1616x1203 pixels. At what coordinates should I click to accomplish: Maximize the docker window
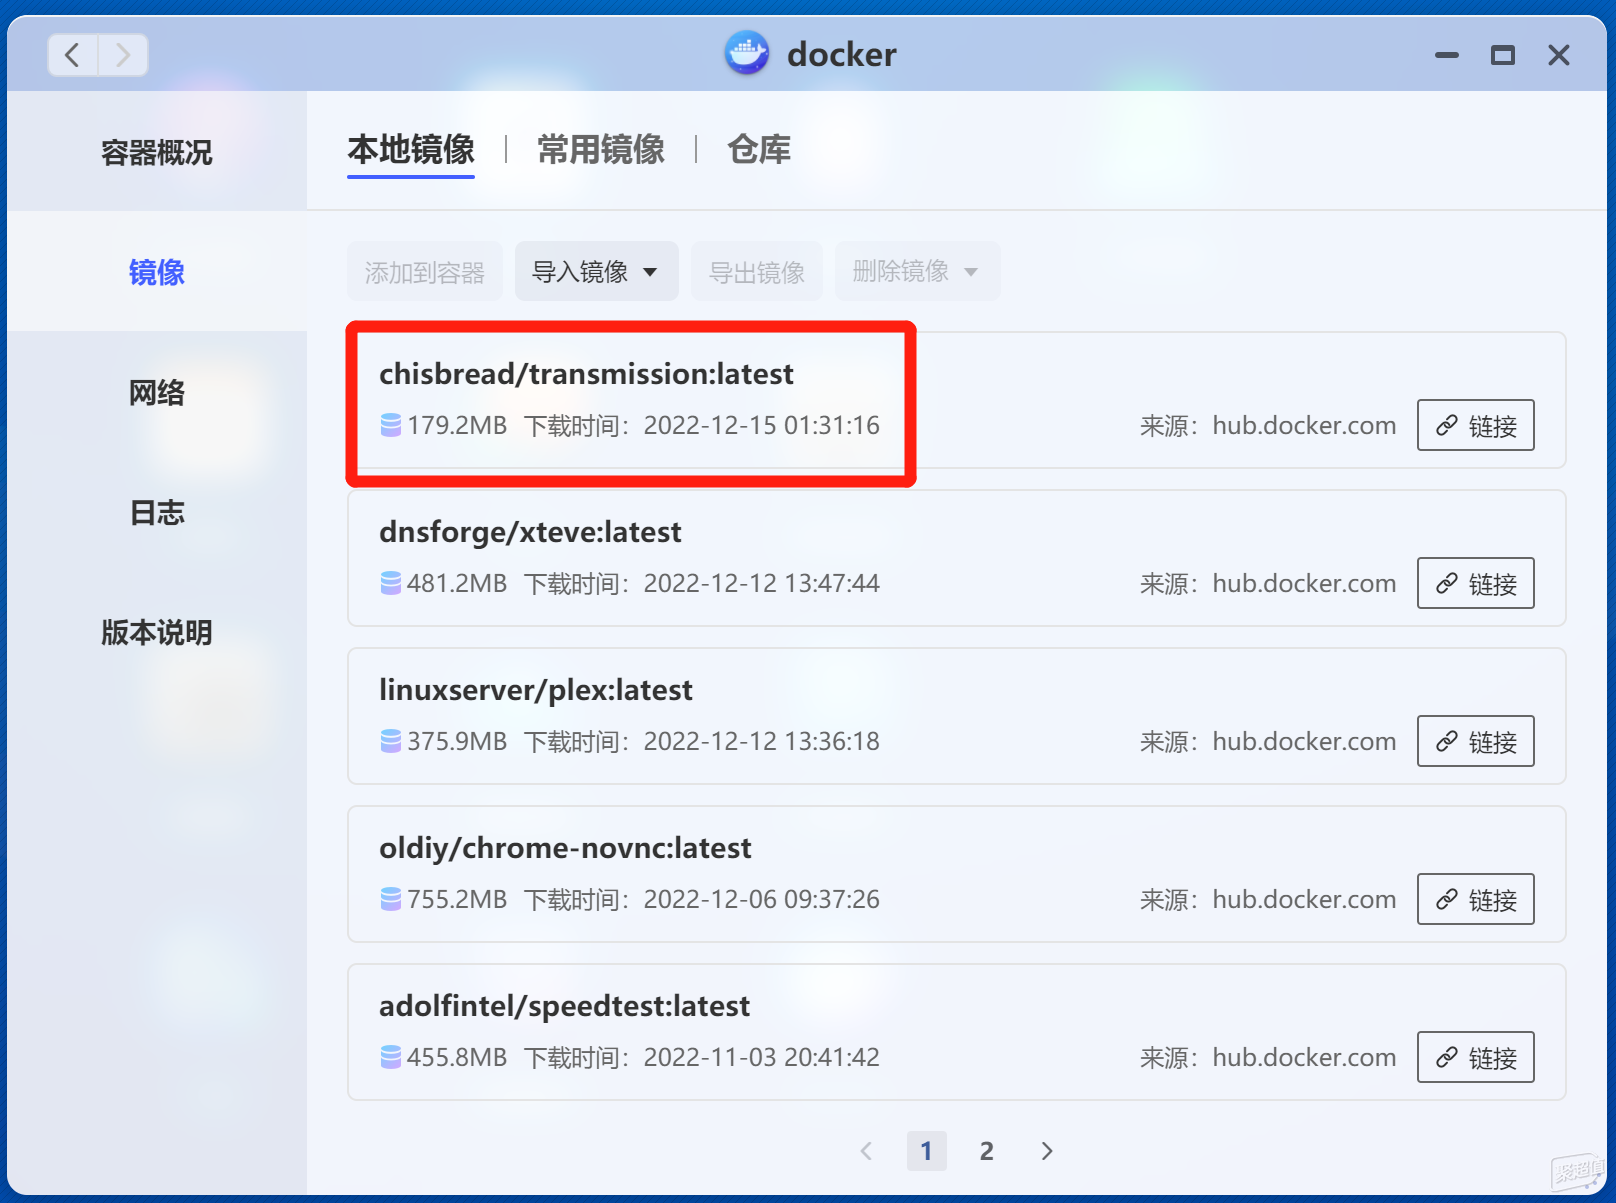click(1502, 55)
